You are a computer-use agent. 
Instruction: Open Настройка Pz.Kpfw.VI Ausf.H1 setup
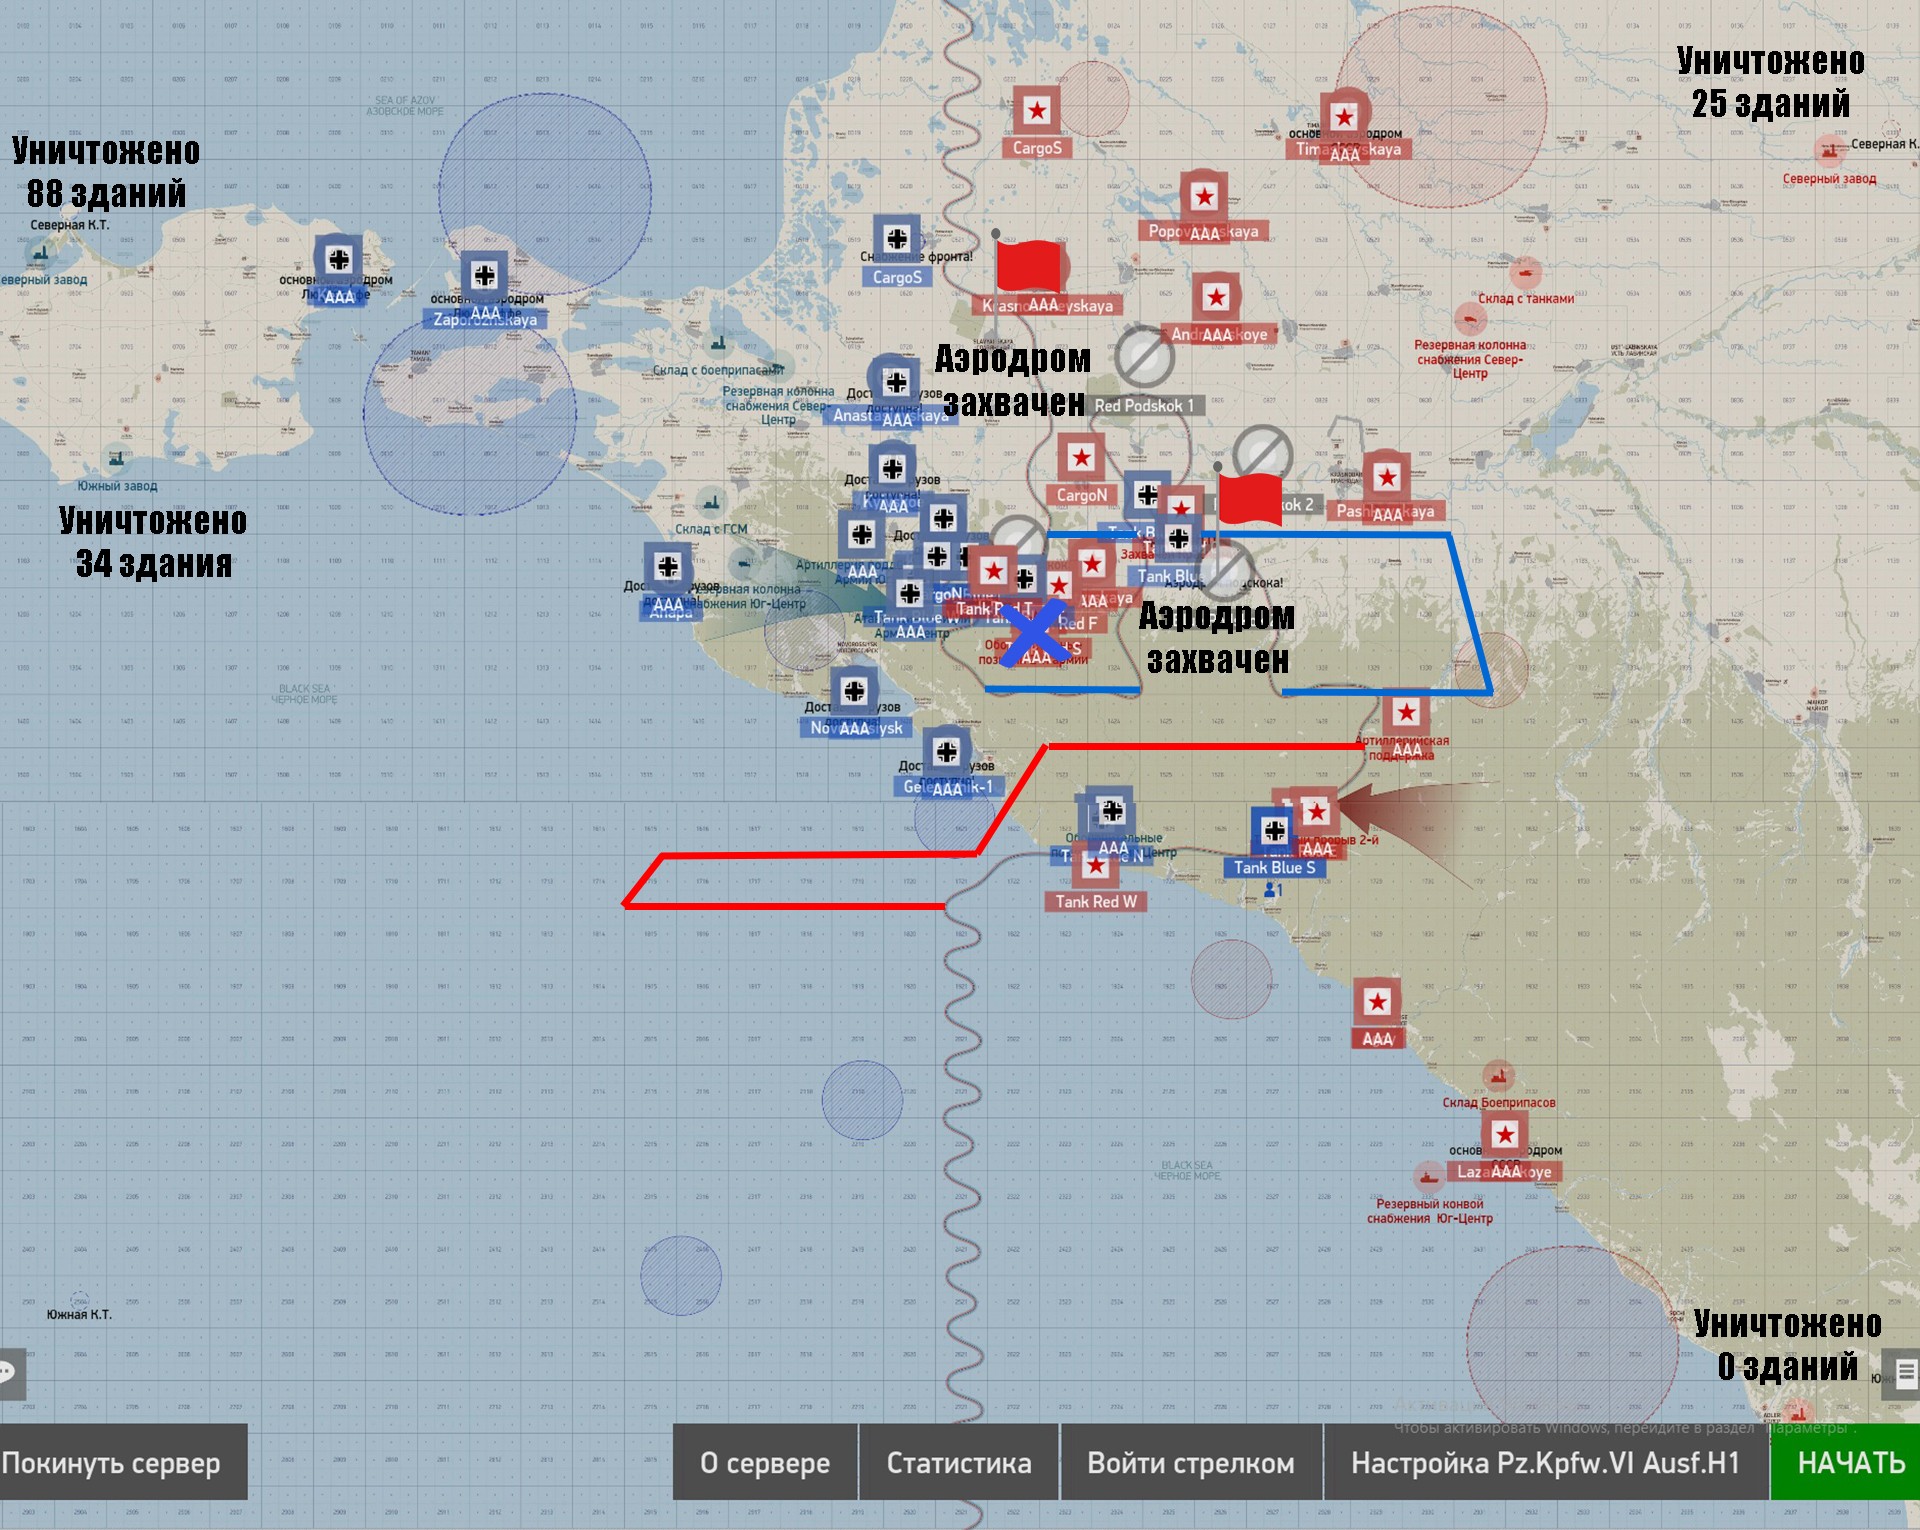(1545, 1463)
